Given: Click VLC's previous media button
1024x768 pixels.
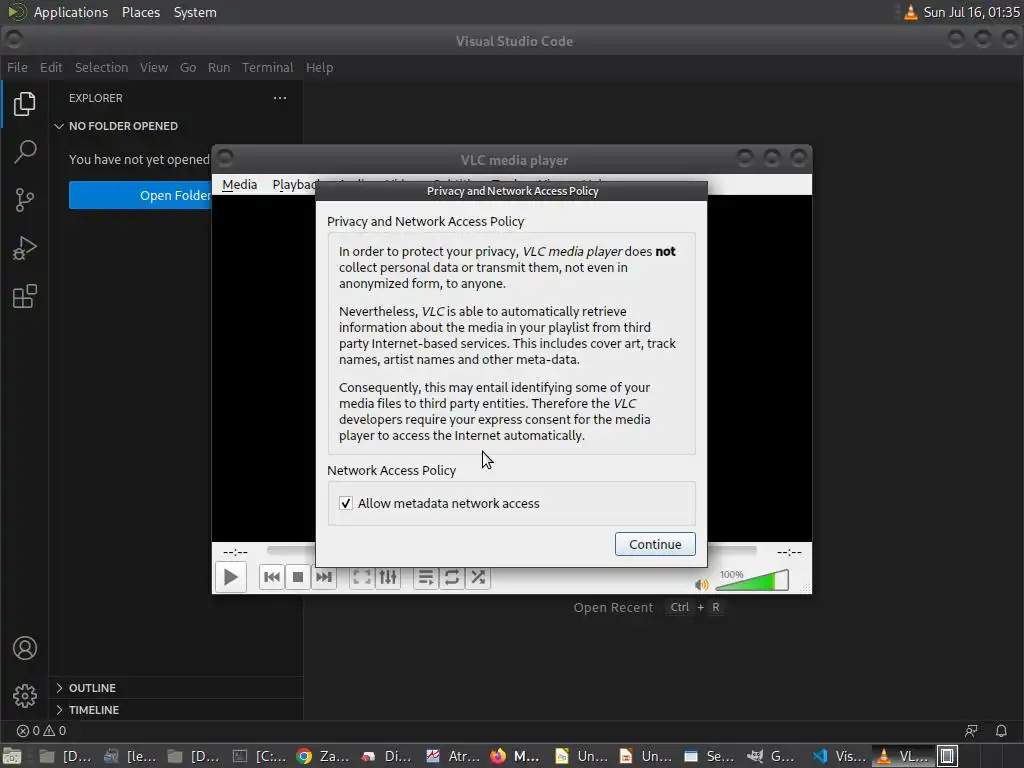Looking at the screenshot, I should point(272,577).
